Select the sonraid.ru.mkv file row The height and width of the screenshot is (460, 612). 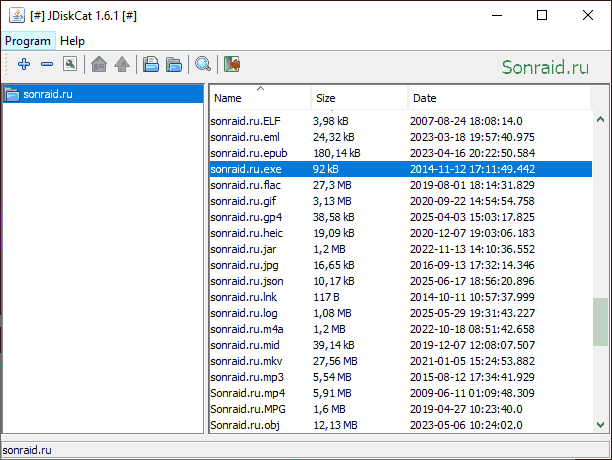click(401, 361)
